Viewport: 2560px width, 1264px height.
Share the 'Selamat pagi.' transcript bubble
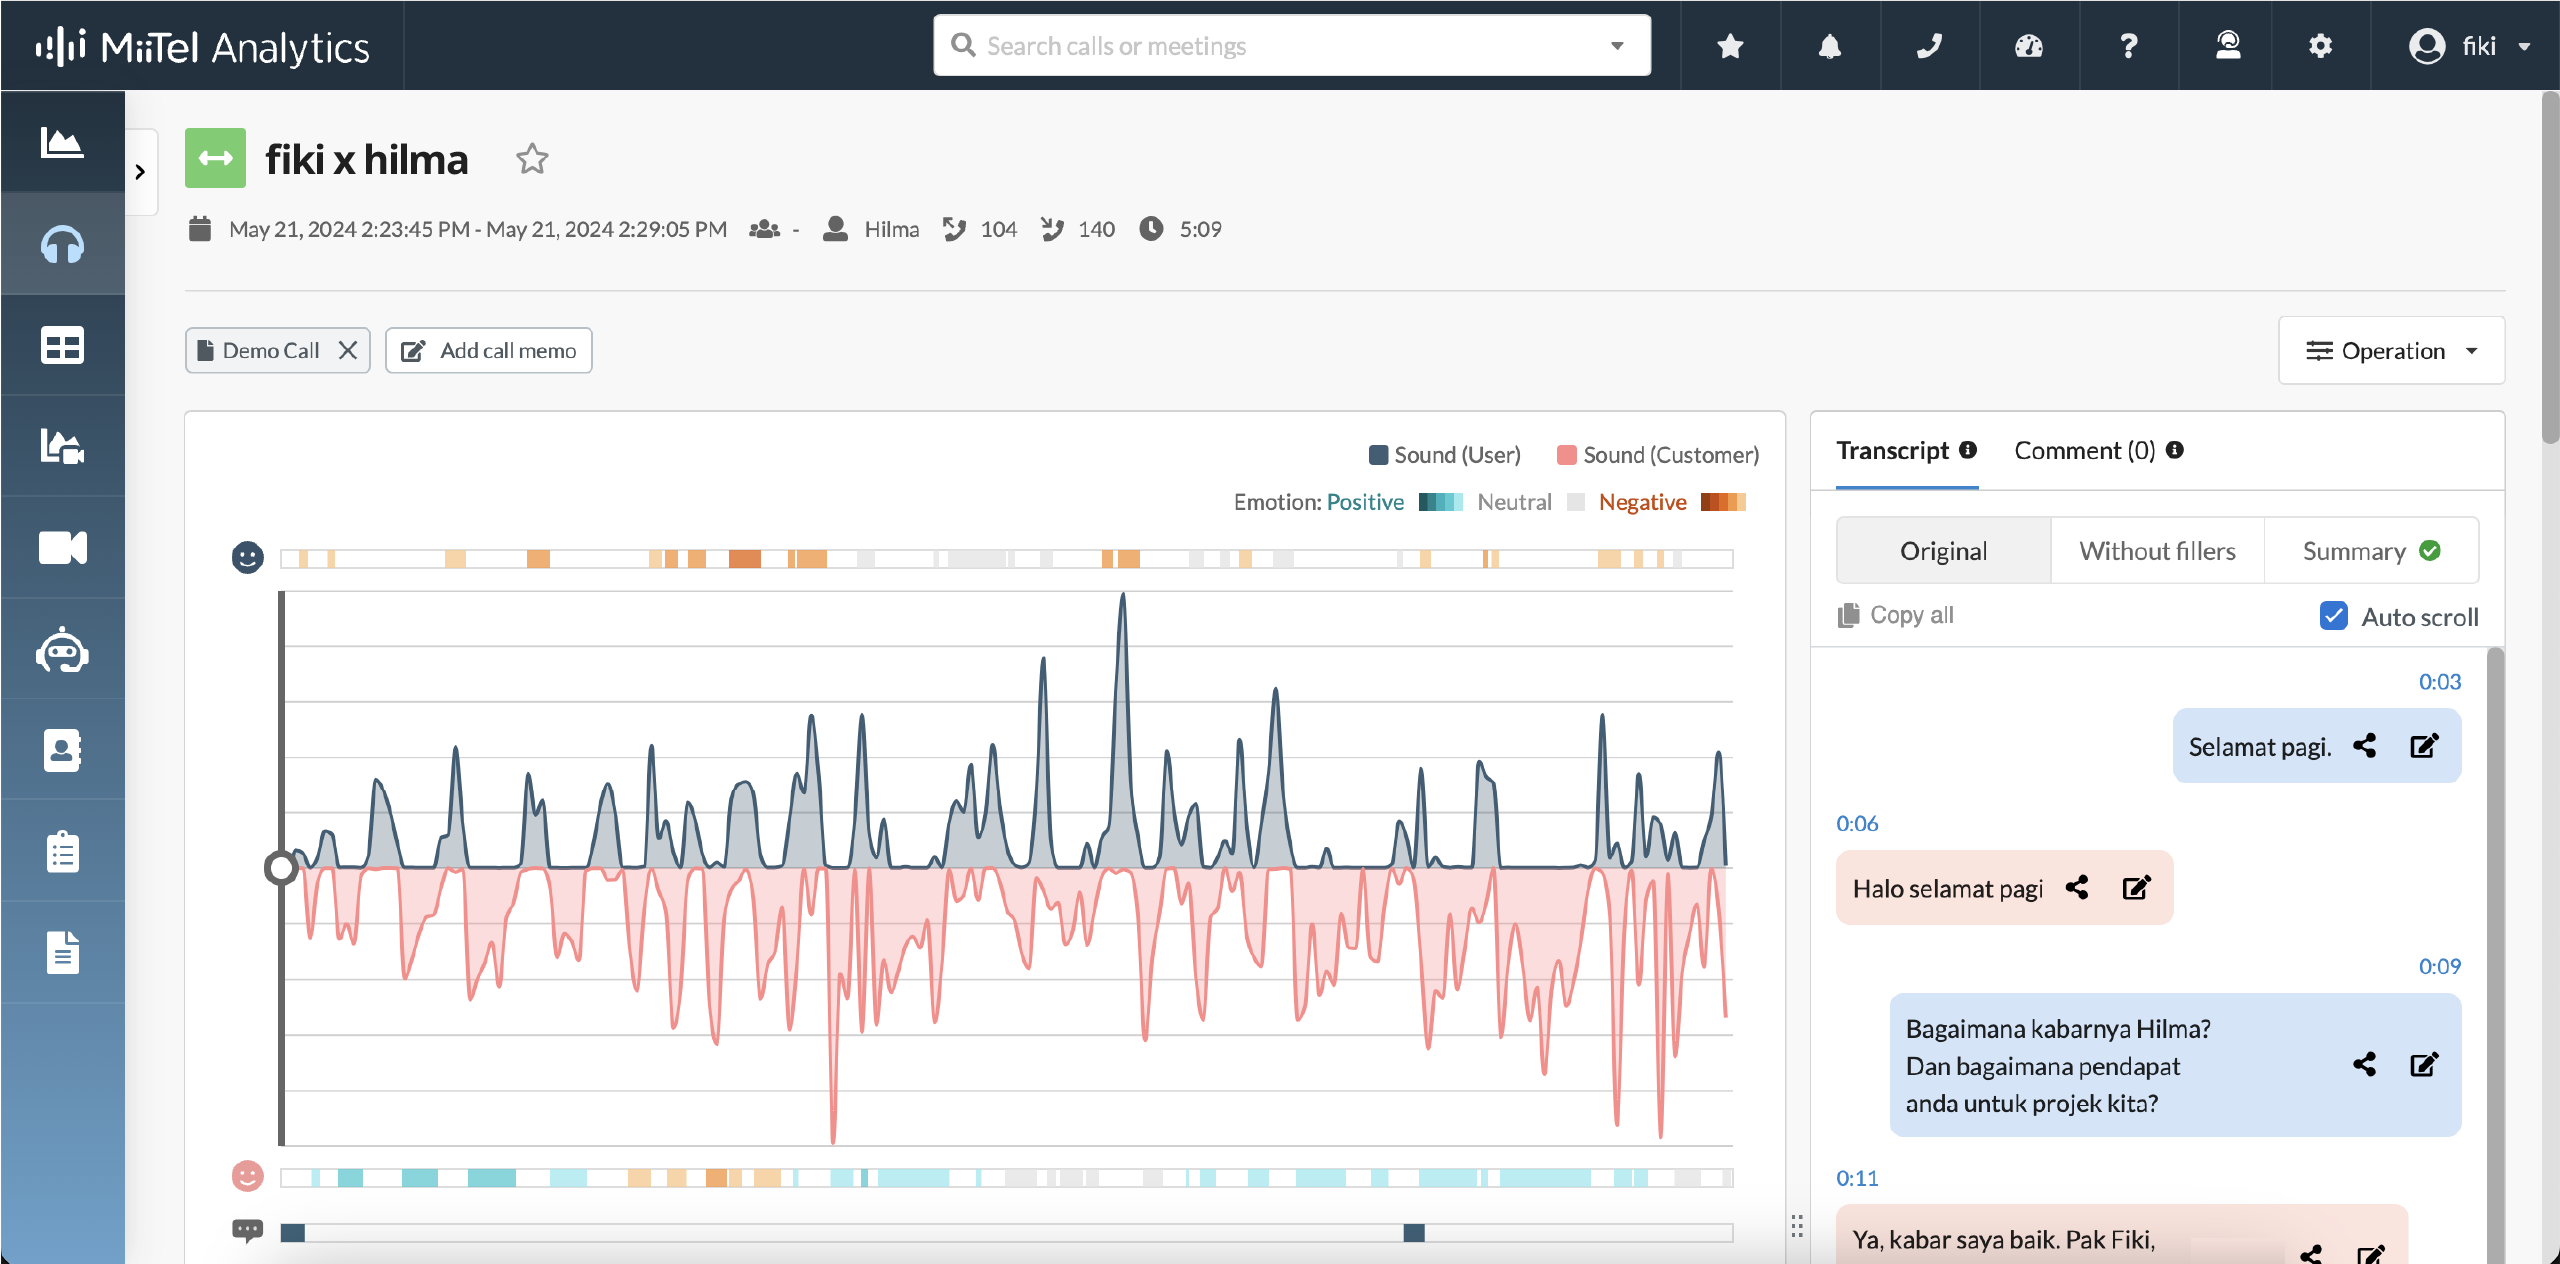pos(2364,746)
